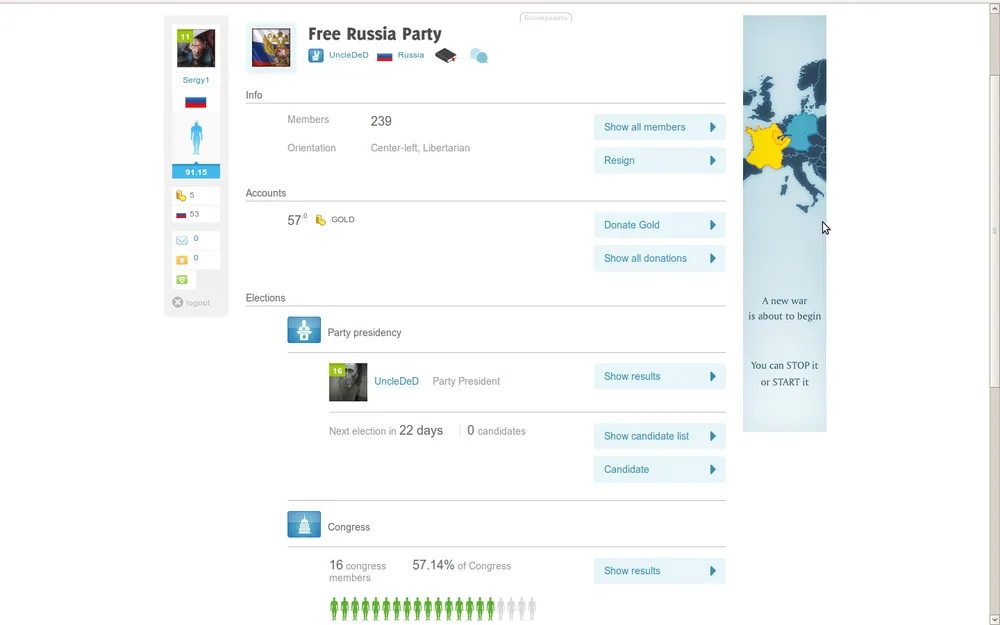Click the Resign button
Screen dimensions: 1000x625
pos(659,160)
